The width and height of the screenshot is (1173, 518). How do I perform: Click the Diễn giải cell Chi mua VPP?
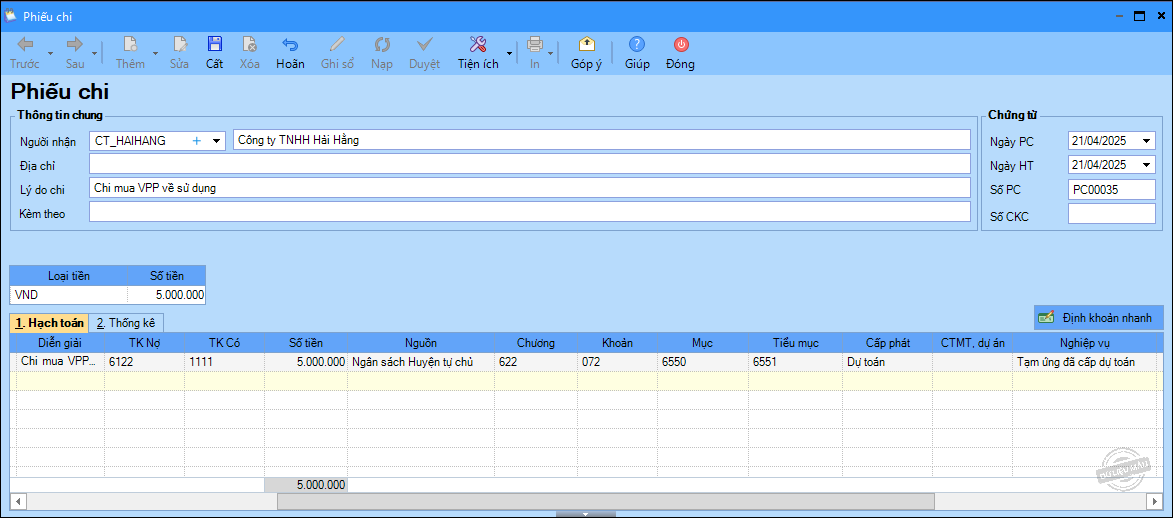(60, 362)
